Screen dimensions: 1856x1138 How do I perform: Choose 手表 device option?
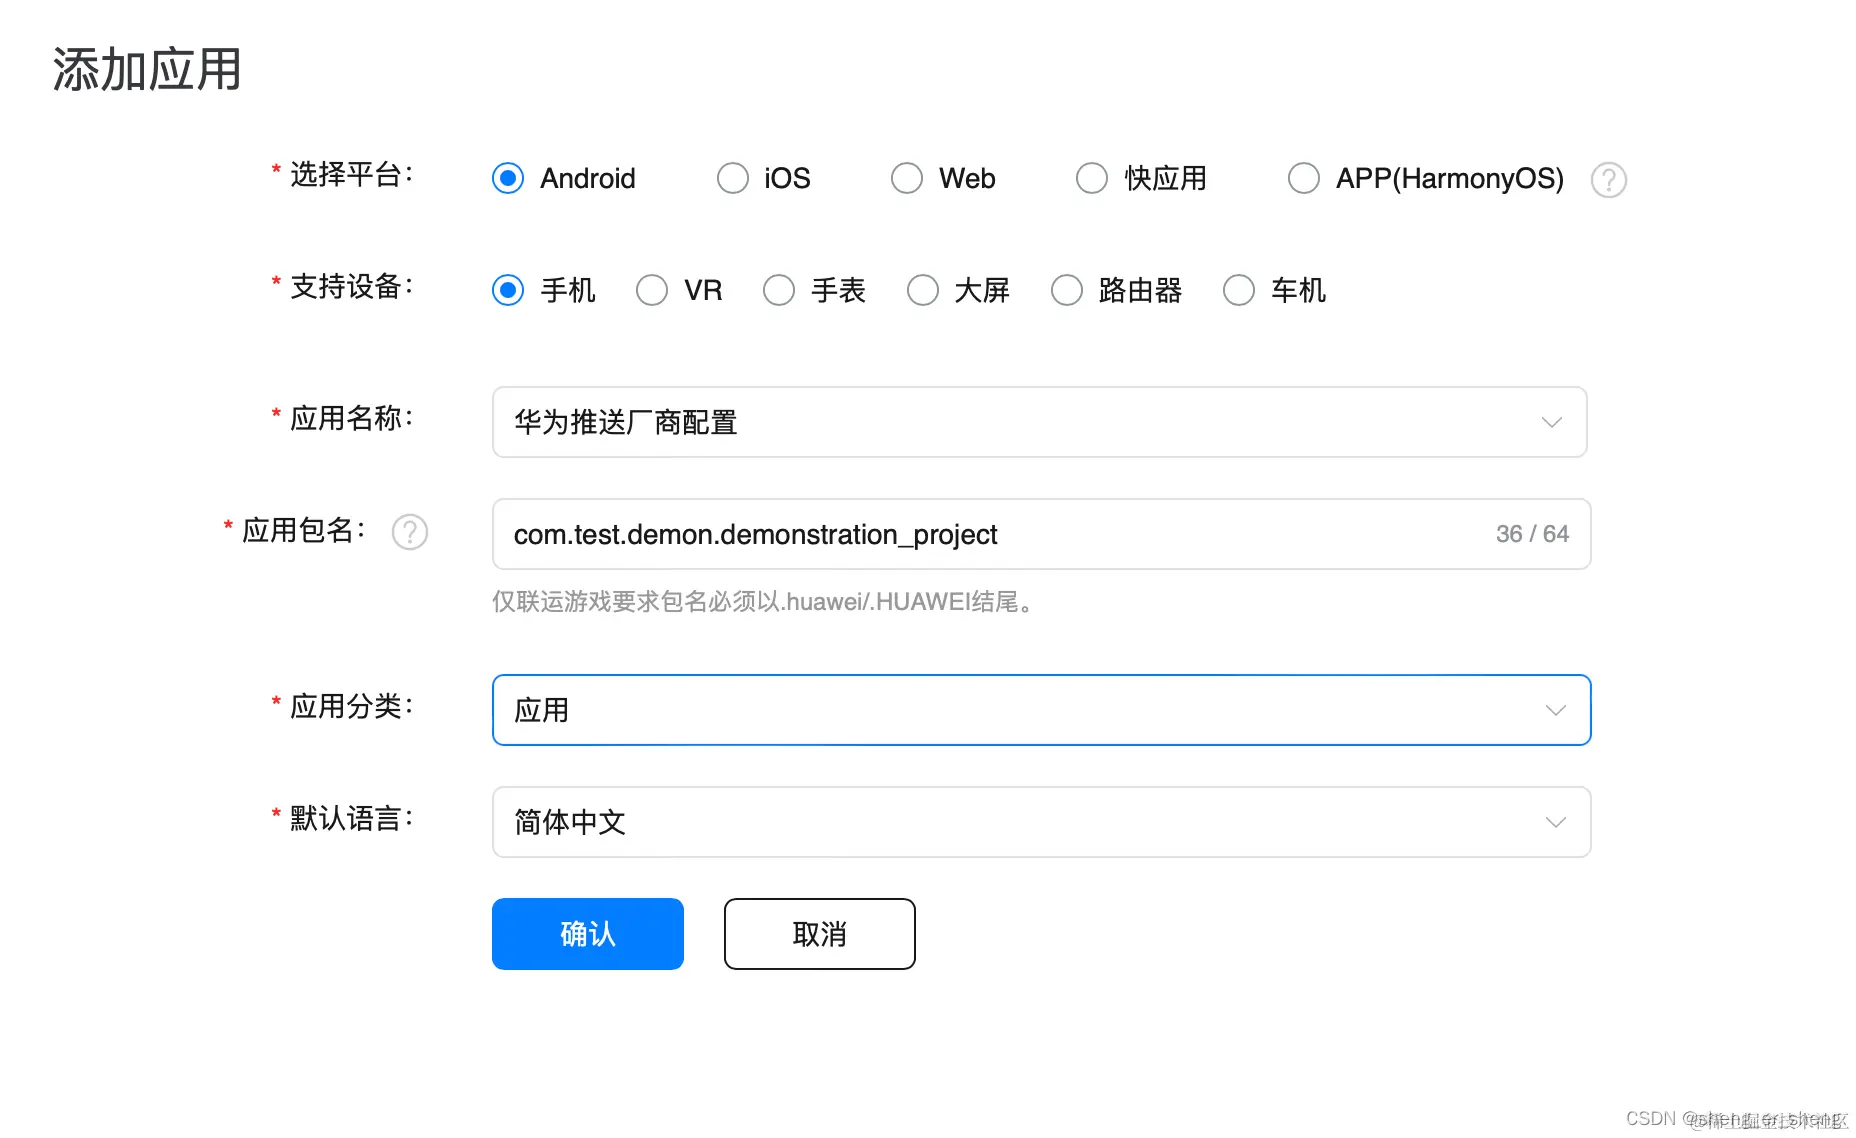778,290
